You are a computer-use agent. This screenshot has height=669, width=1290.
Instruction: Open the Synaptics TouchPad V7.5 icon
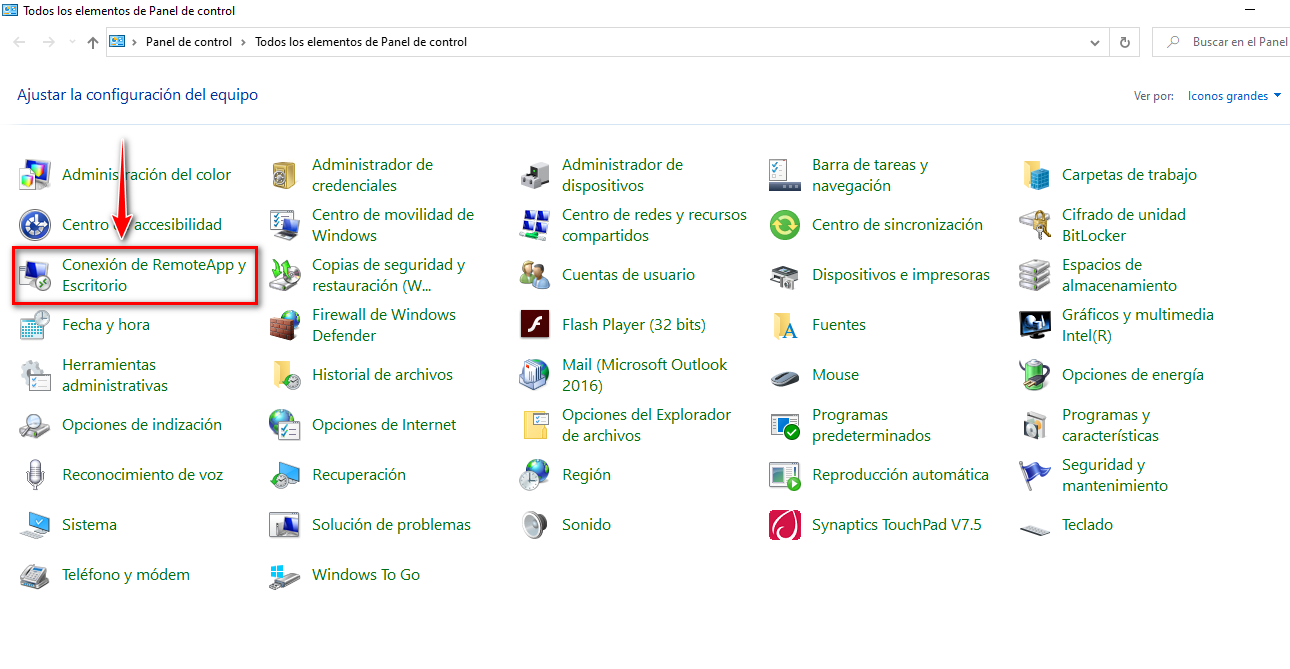pos(785,525)
